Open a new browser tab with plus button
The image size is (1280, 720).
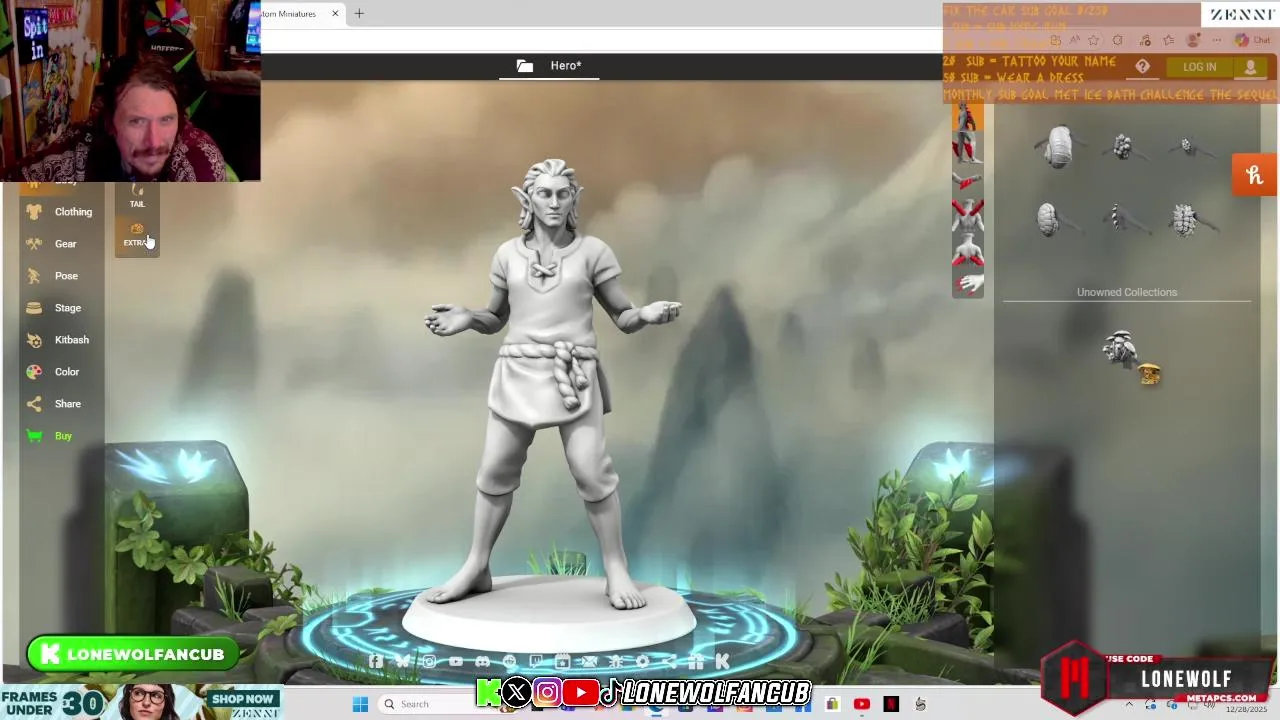tap(359, 14)
